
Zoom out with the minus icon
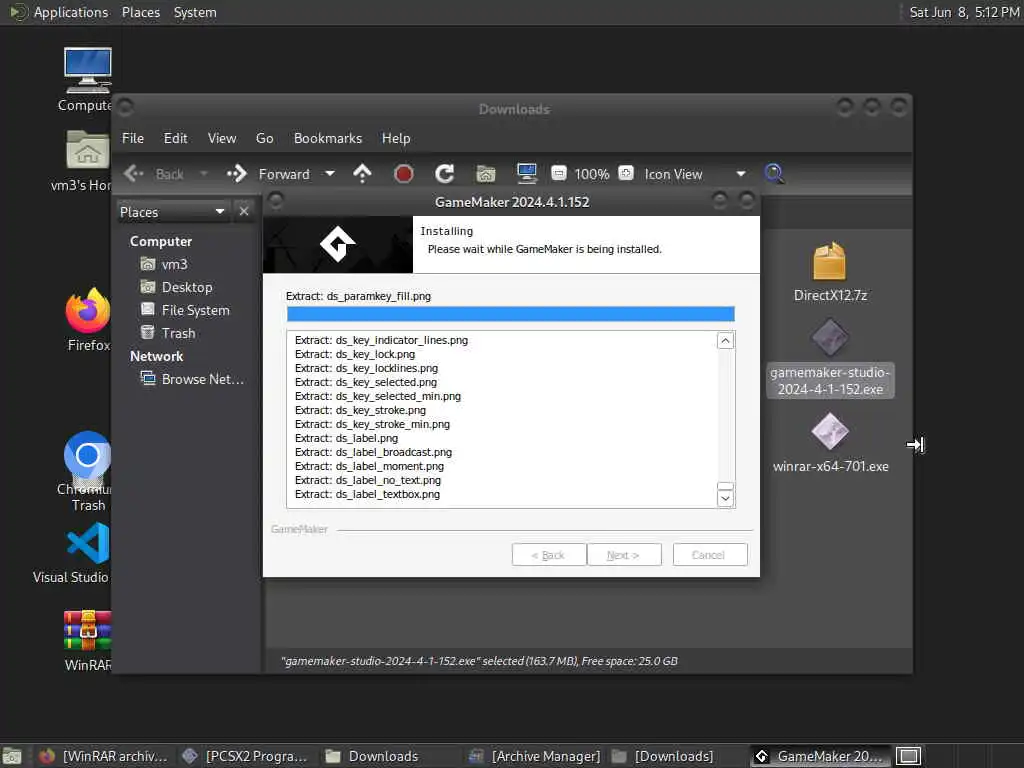click(559, 173)
